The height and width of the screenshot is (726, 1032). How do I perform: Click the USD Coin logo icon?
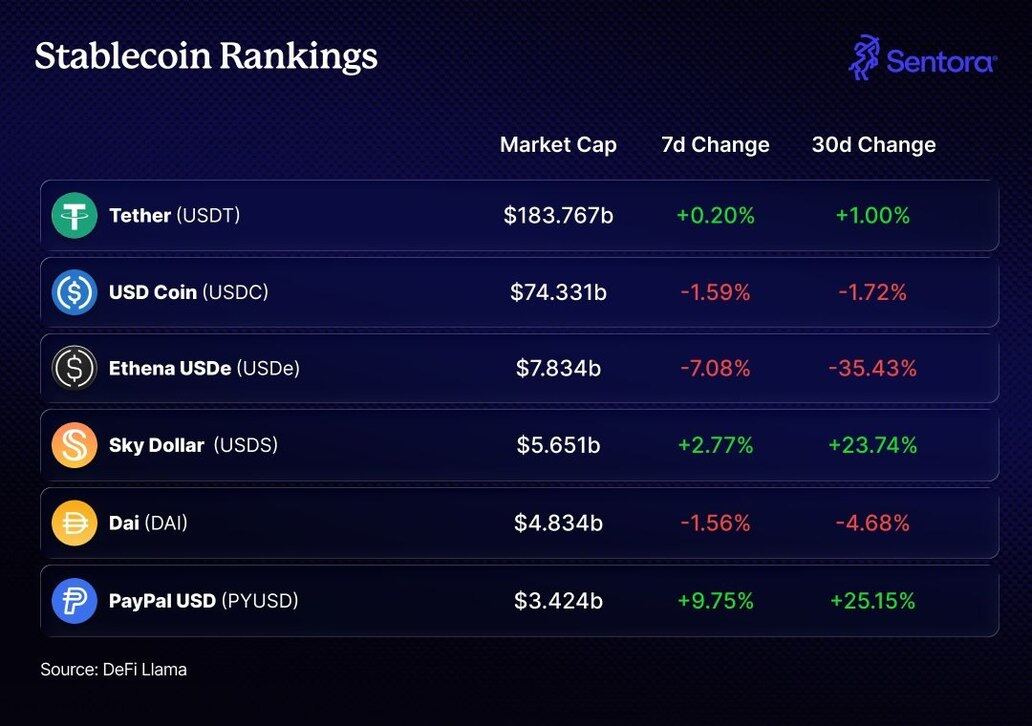74,292
